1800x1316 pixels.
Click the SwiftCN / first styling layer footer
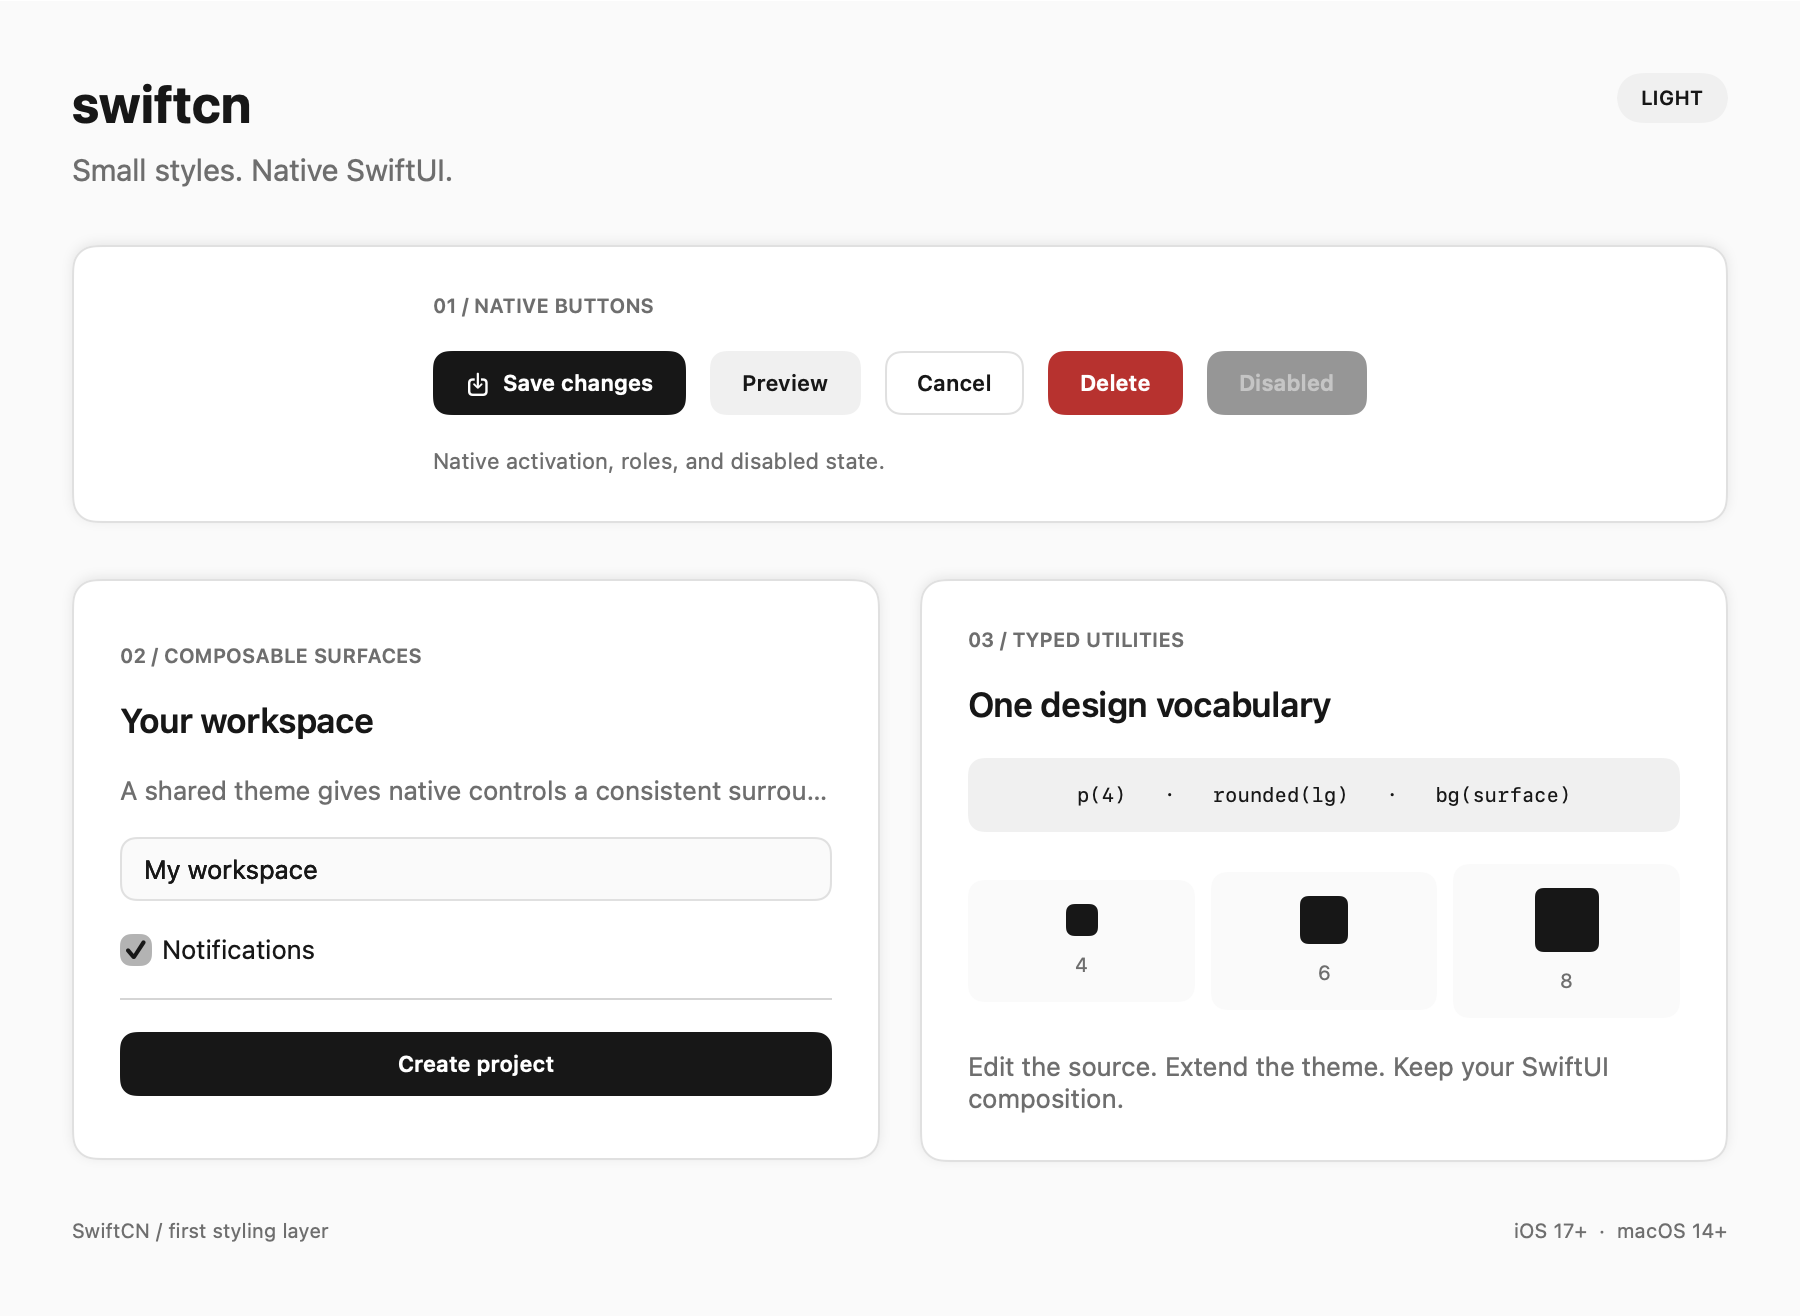click(200, 1231)
